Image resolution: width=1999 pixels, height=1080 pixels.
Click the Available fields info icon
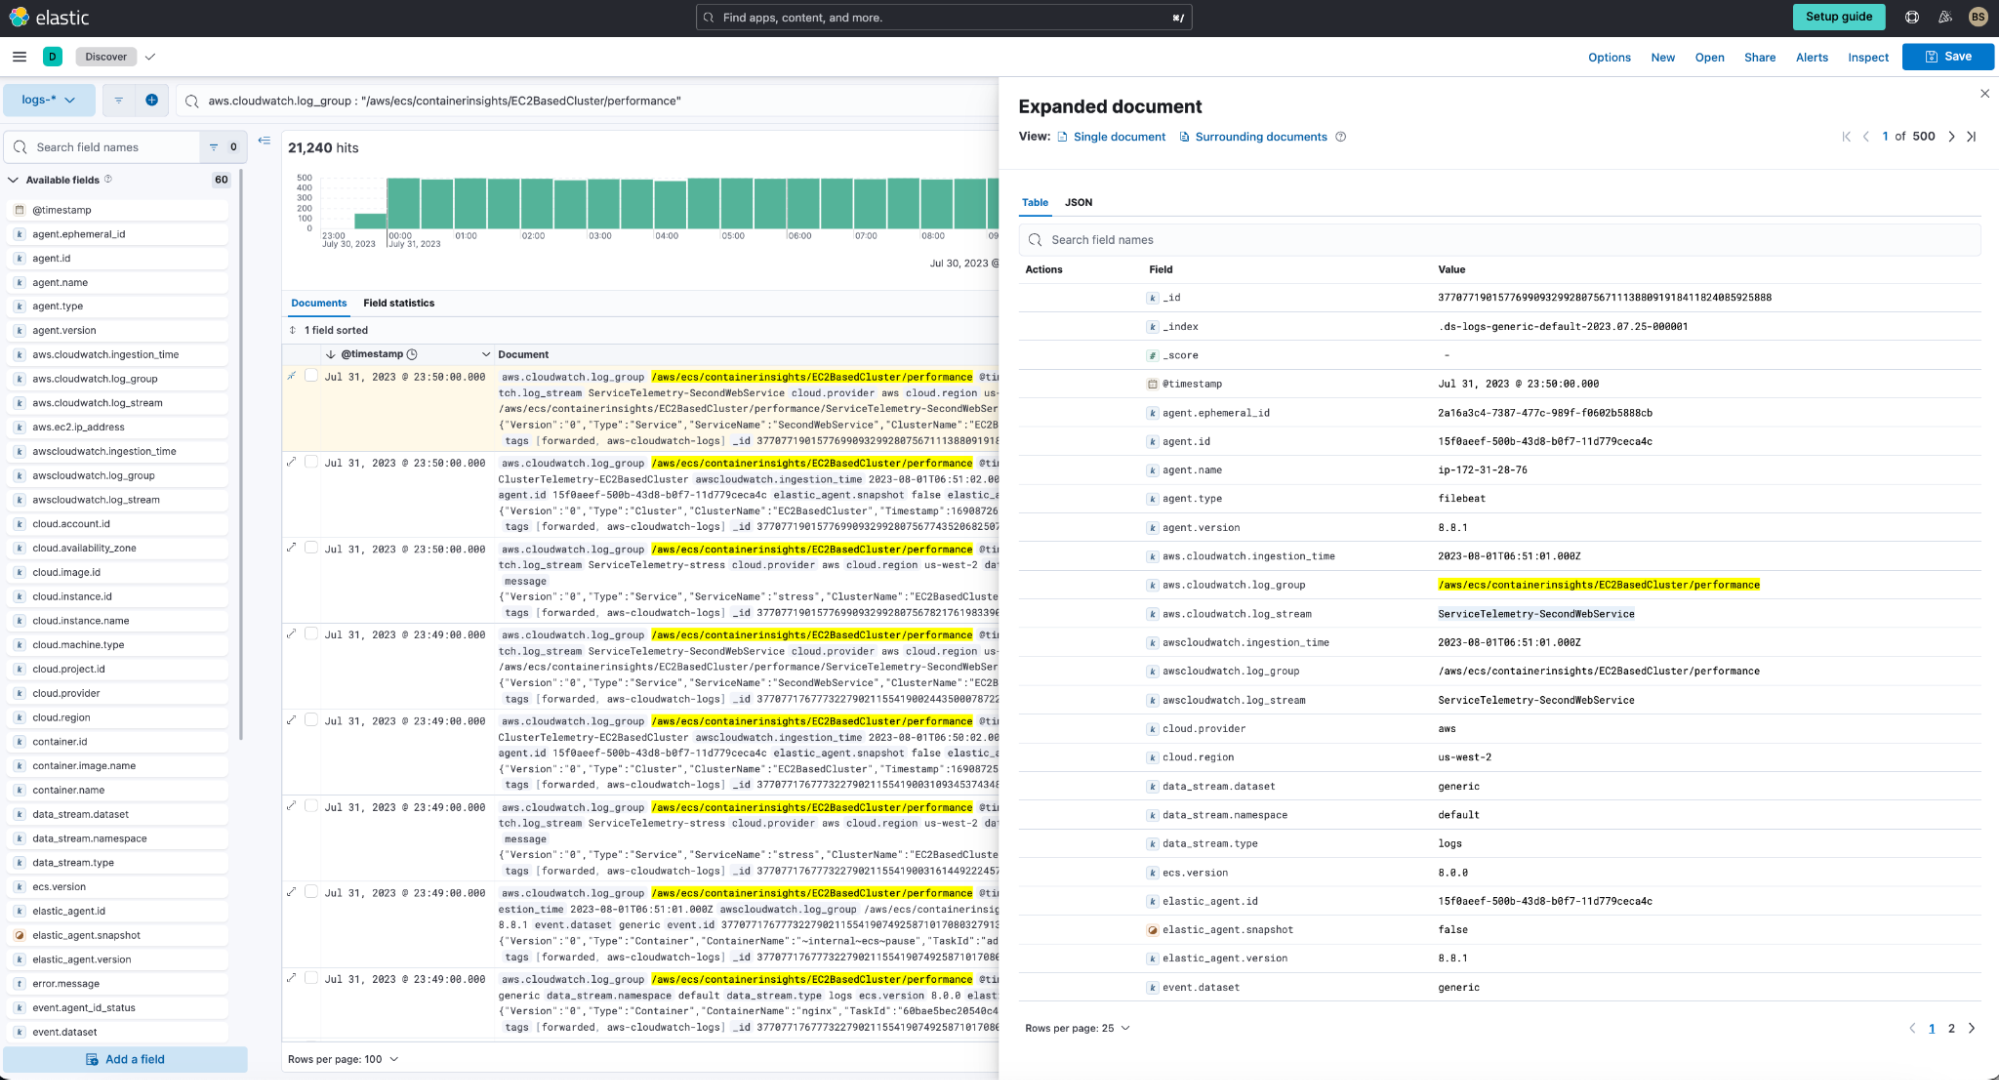(108, 180)
